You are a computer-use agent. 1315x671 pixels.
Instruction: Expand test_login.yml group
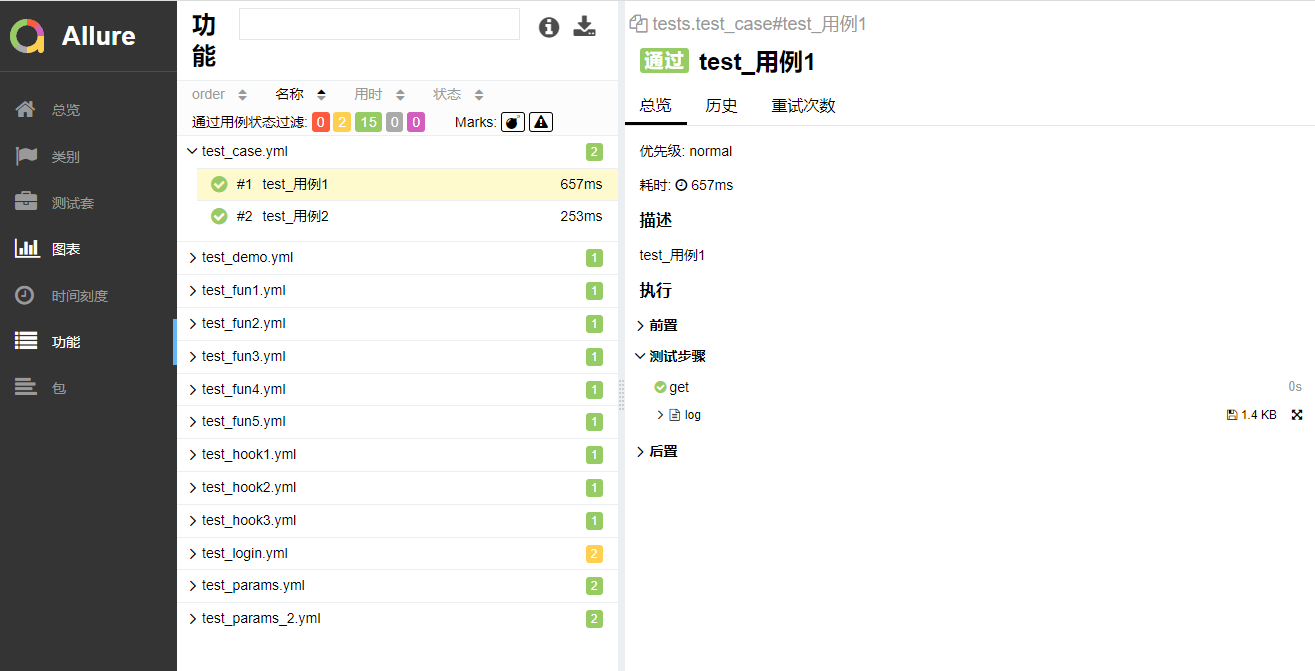tap(398, 554)
